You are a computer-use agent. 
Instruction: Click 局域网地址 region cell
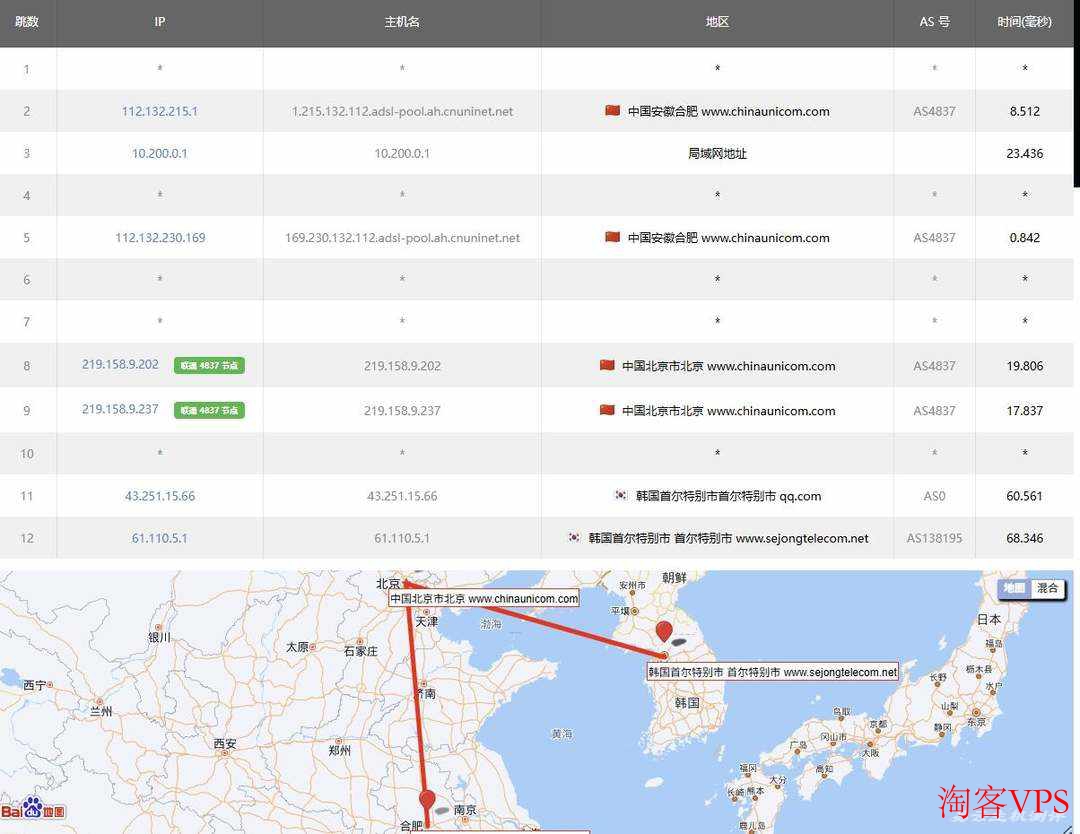click(717, 153)
